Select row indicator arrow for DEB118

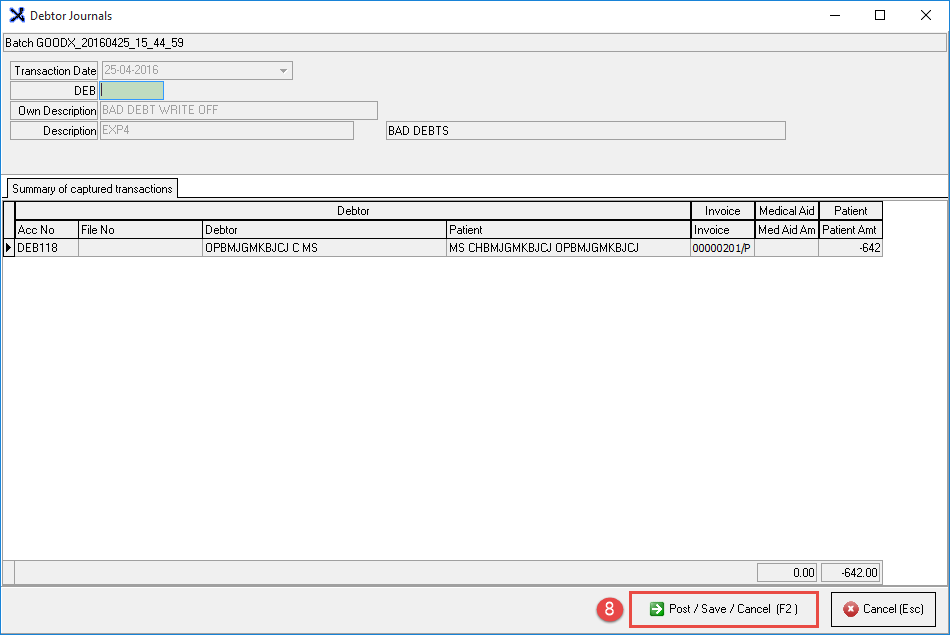click(9, 248)
